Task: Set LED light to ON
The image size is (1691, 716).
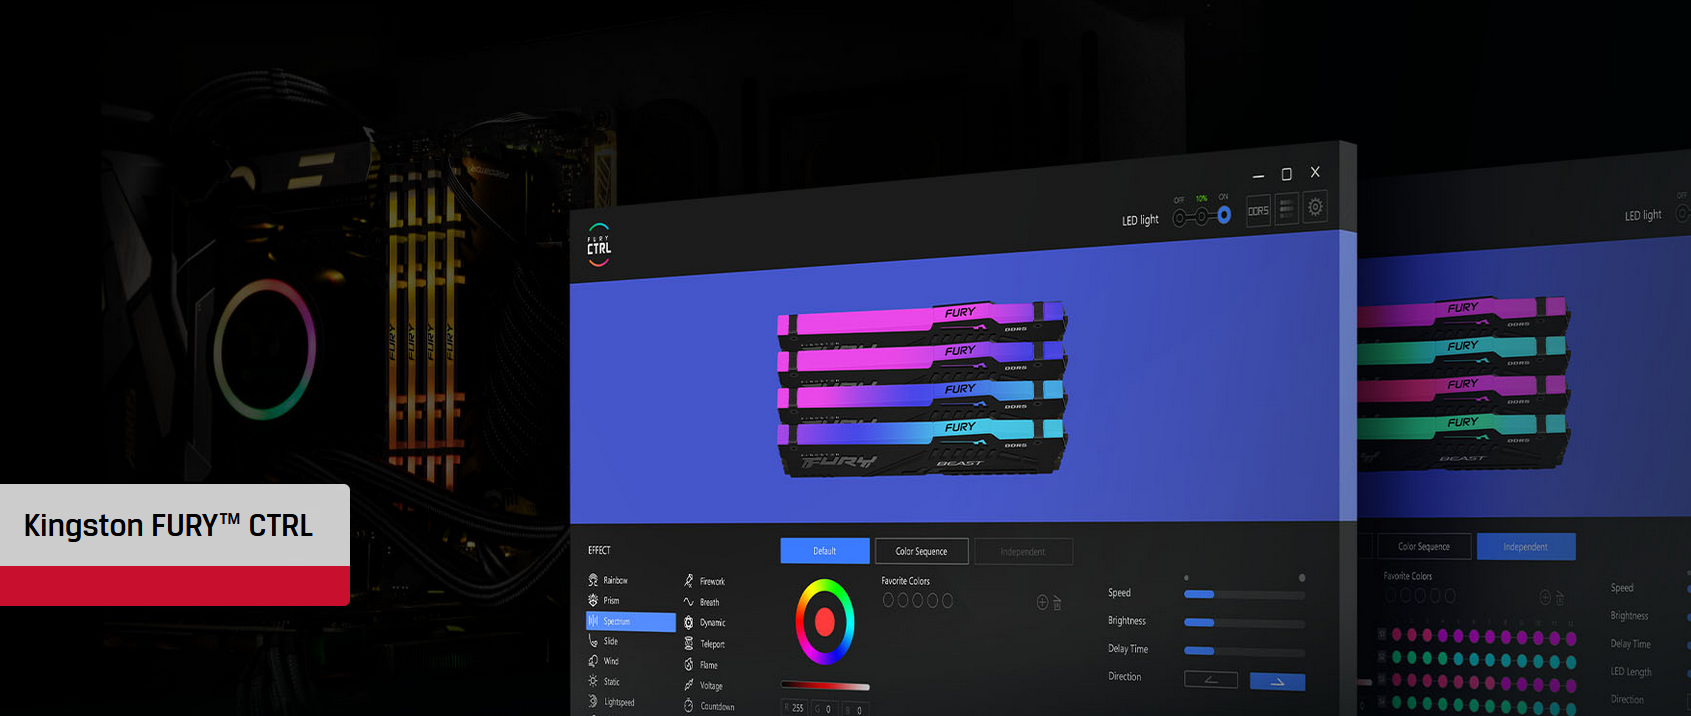Action: [x=1224, y=215]
